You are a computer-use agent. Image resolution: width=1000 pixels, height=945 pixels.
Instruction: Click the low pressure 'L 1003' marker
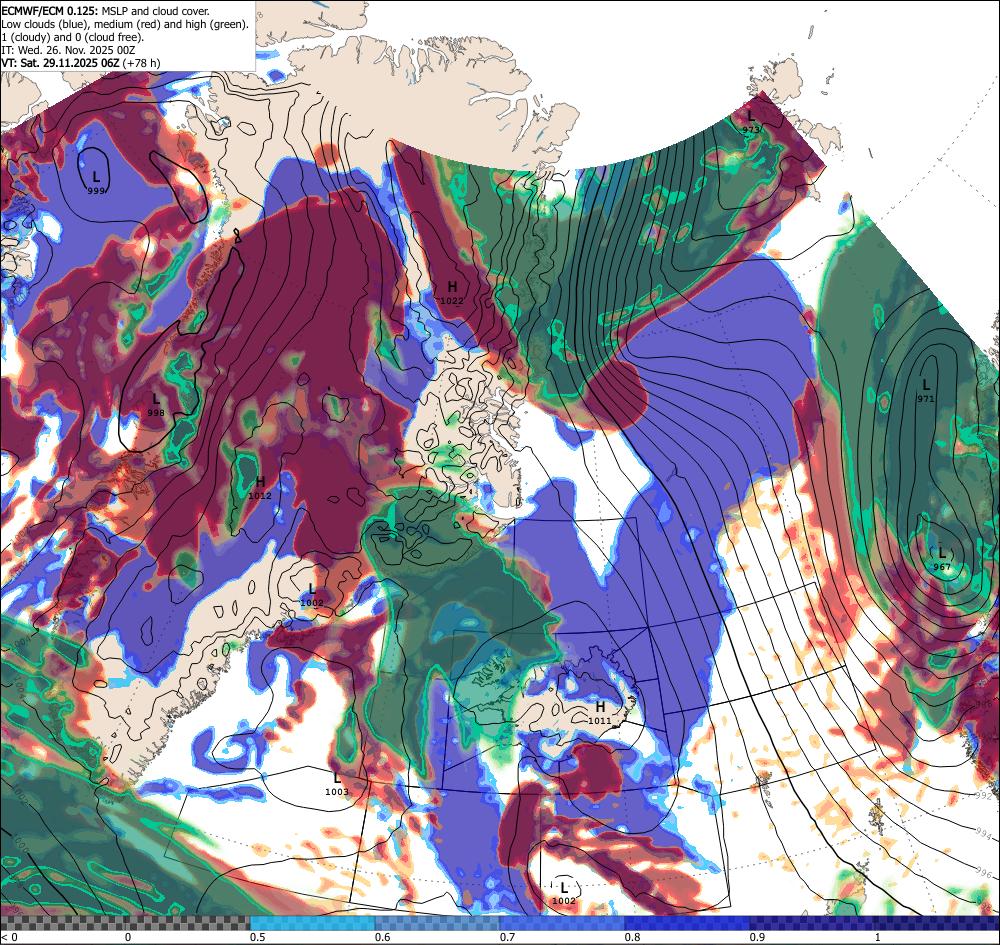pos(337,784)
